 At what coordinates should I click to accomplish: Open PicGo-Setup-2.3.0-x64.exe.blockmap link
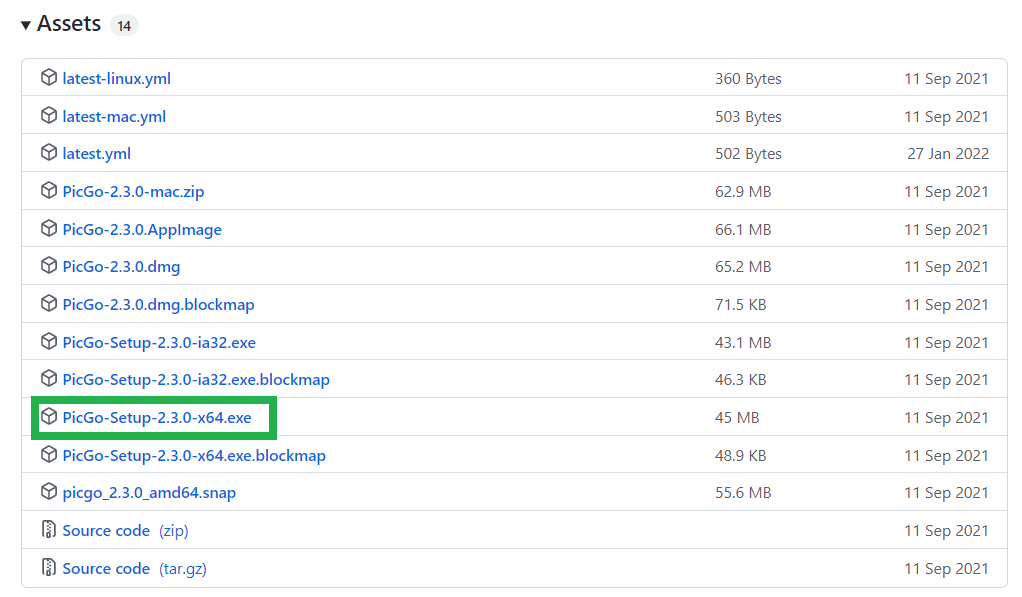click(194, 456)
